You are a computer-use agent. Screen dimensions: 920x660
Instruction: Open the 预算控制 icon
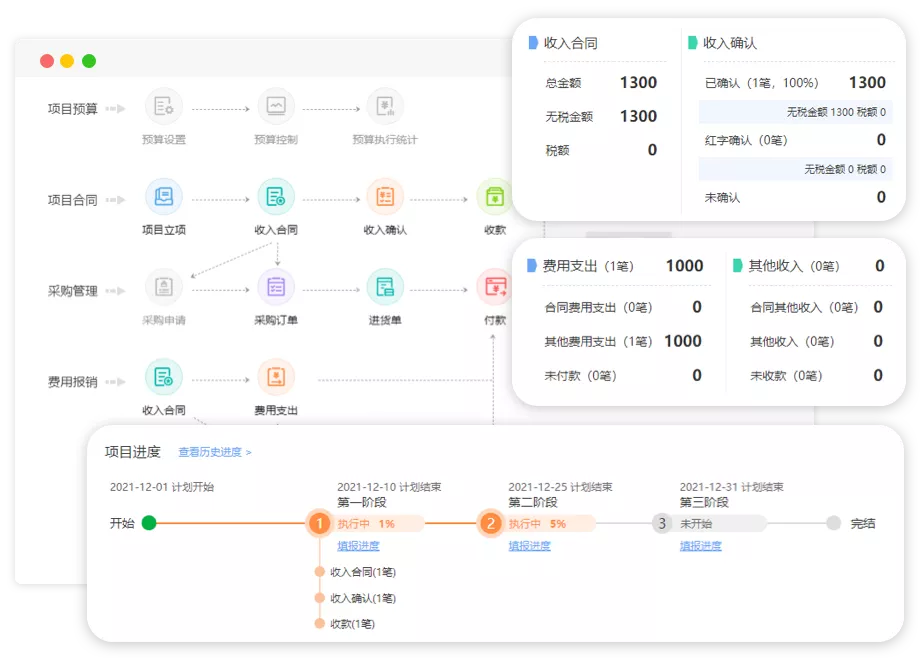coord(275,106)
